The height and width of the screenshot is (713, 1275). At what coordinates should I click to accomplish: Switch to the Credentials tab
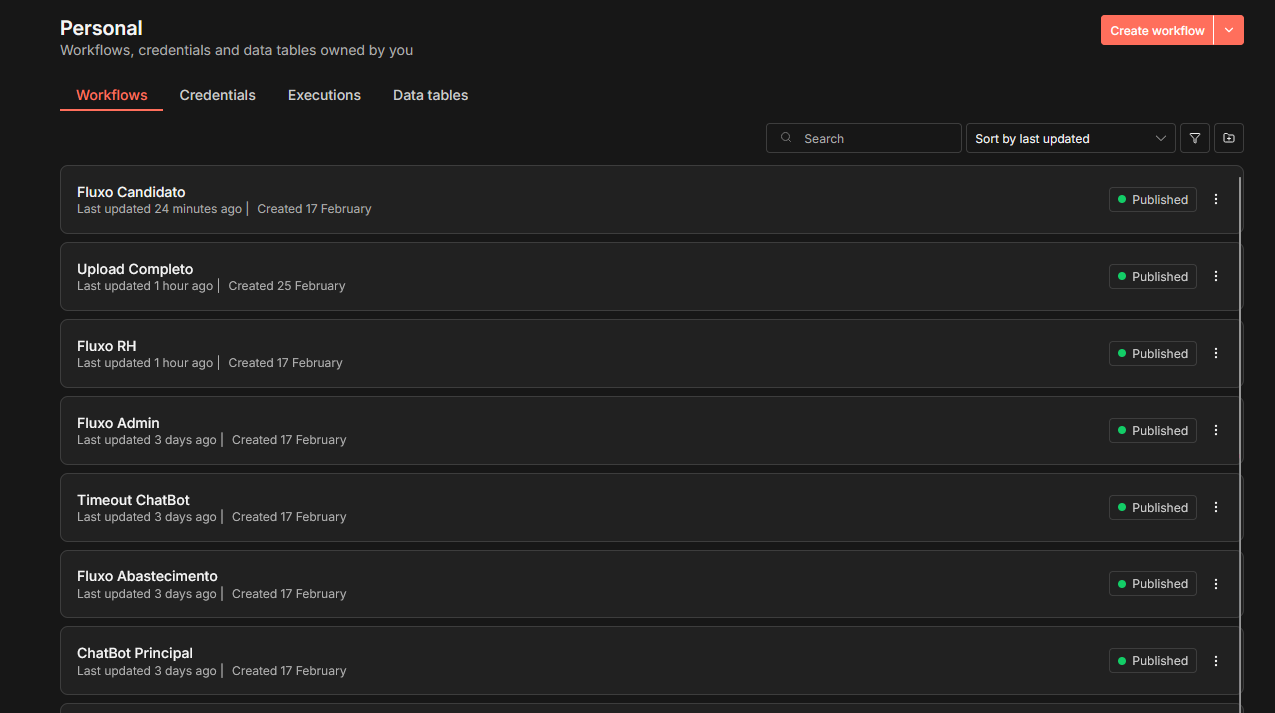(x=217, y=95)
